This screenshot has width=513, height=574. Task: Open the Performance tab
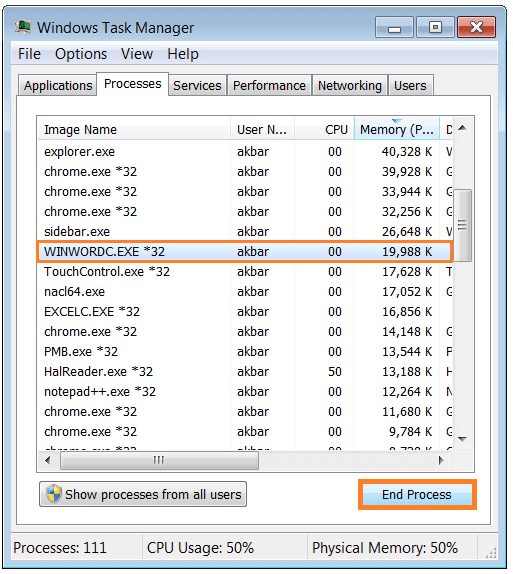coord(269,85)
